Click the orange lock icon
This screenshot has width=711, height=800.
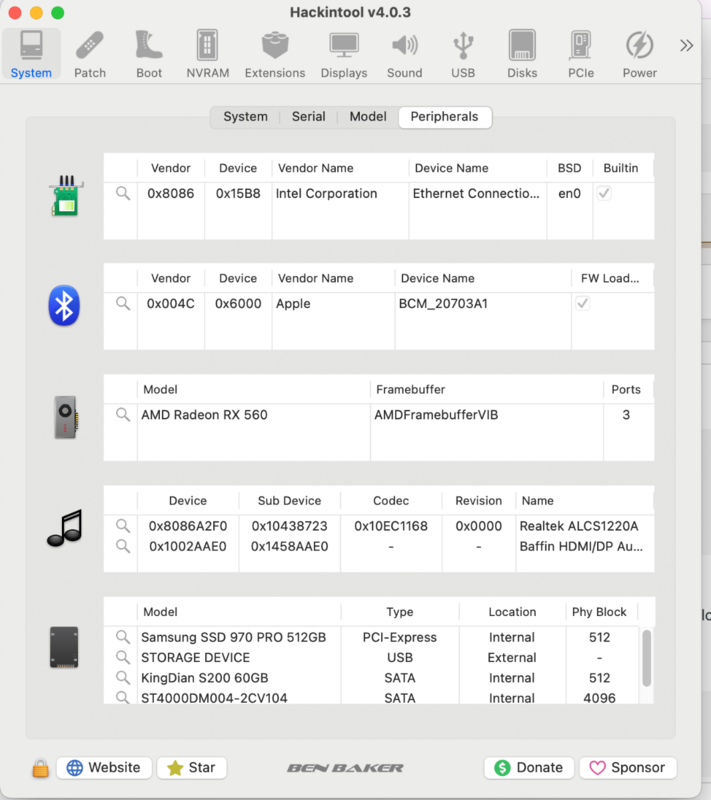40,768
